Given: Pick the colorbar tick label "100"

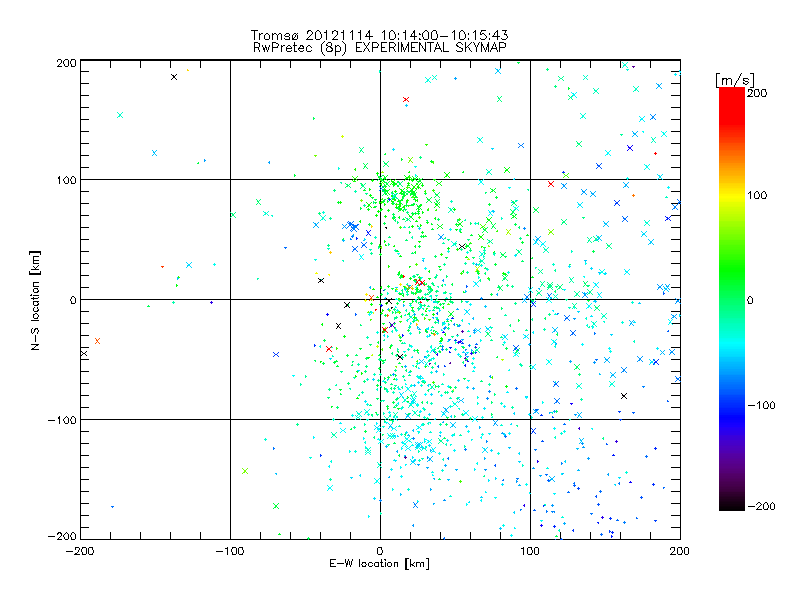Looking at the screenshot, I should point(757,195).
